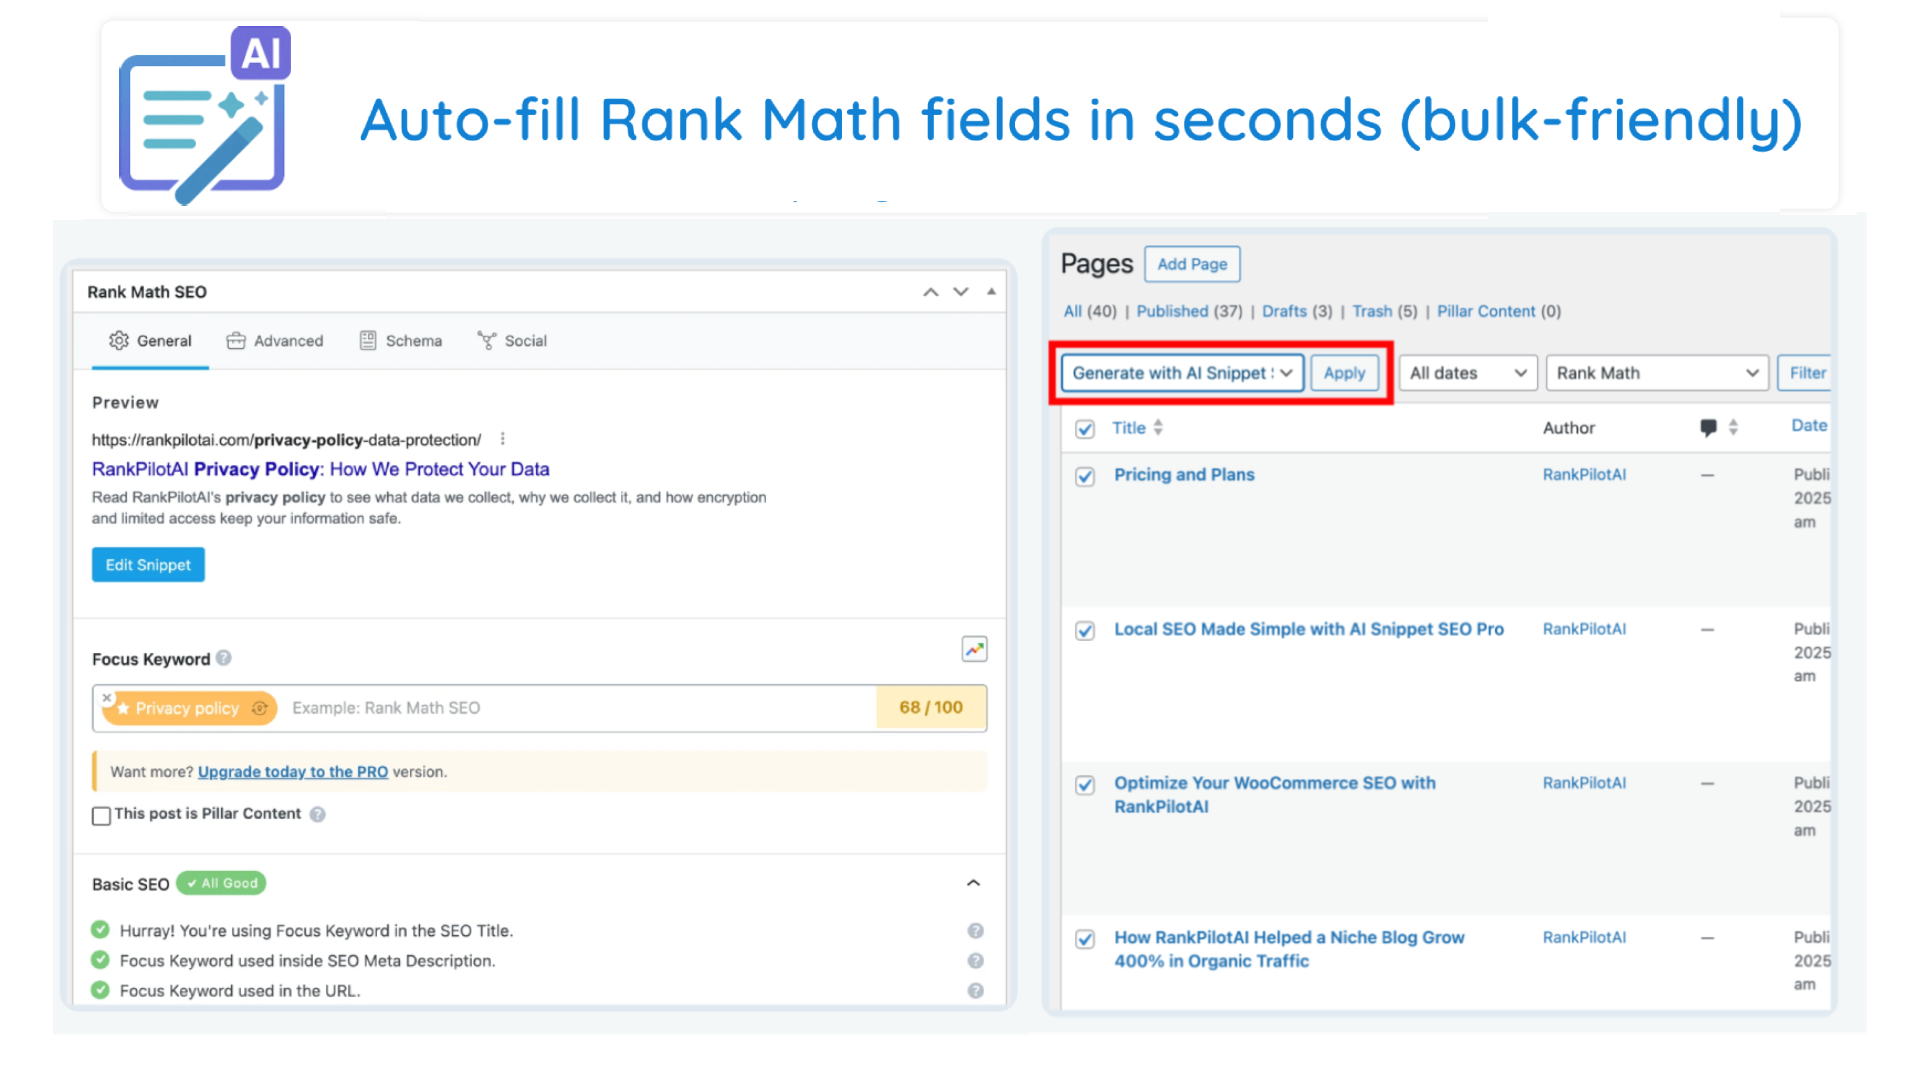This screenshot has height=1080, width=1920.
Task: Open the All dates filter dropdown
Action: (x=1466, y=373)
